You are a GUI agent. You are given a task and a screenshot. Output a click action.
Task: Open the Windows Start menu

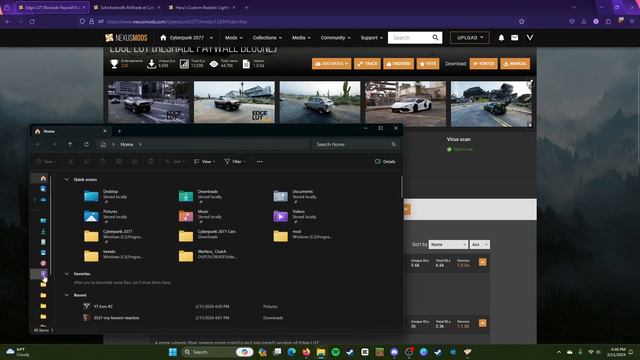tap(173, 352)
